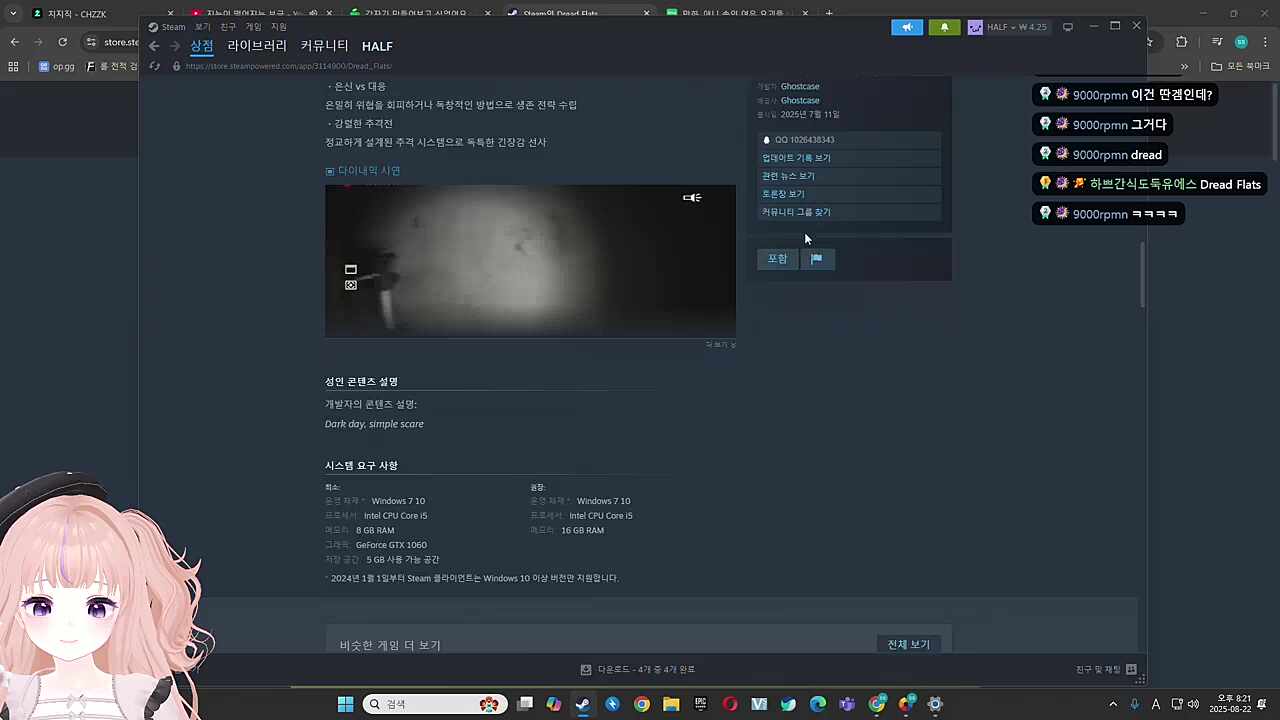This screenshot has height=720, width=1280.
Task: Open Microsoft Teams from the taskbar
Action: click(x=847, y=704)
